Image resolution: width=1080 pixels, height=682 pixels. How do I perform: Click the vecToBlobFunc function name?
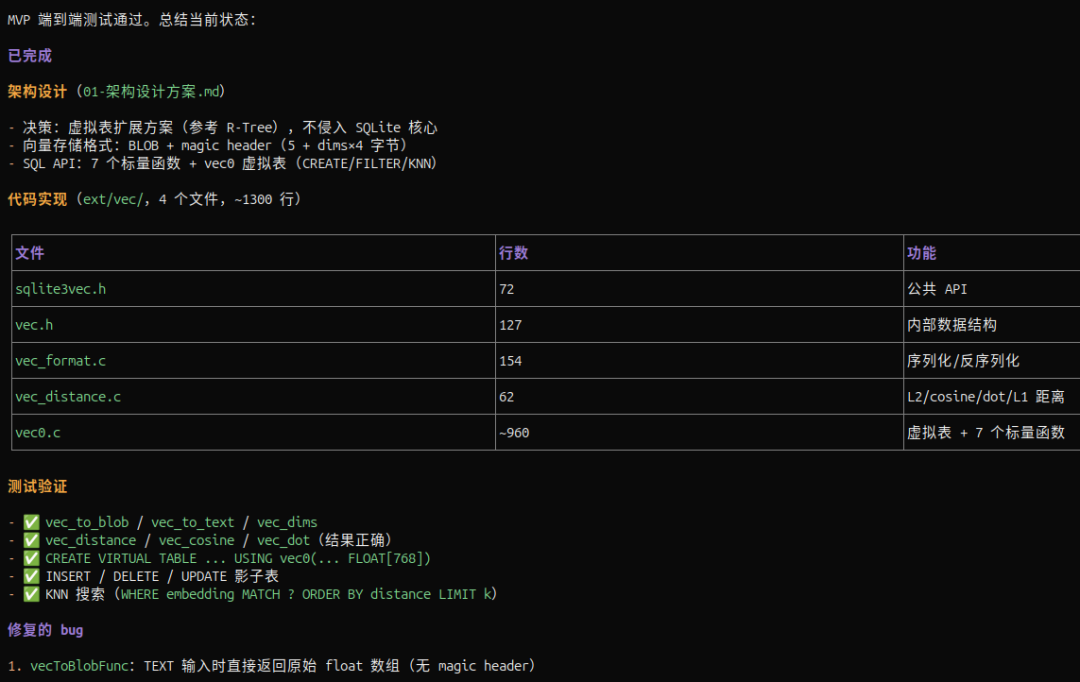tap(79, 665)
